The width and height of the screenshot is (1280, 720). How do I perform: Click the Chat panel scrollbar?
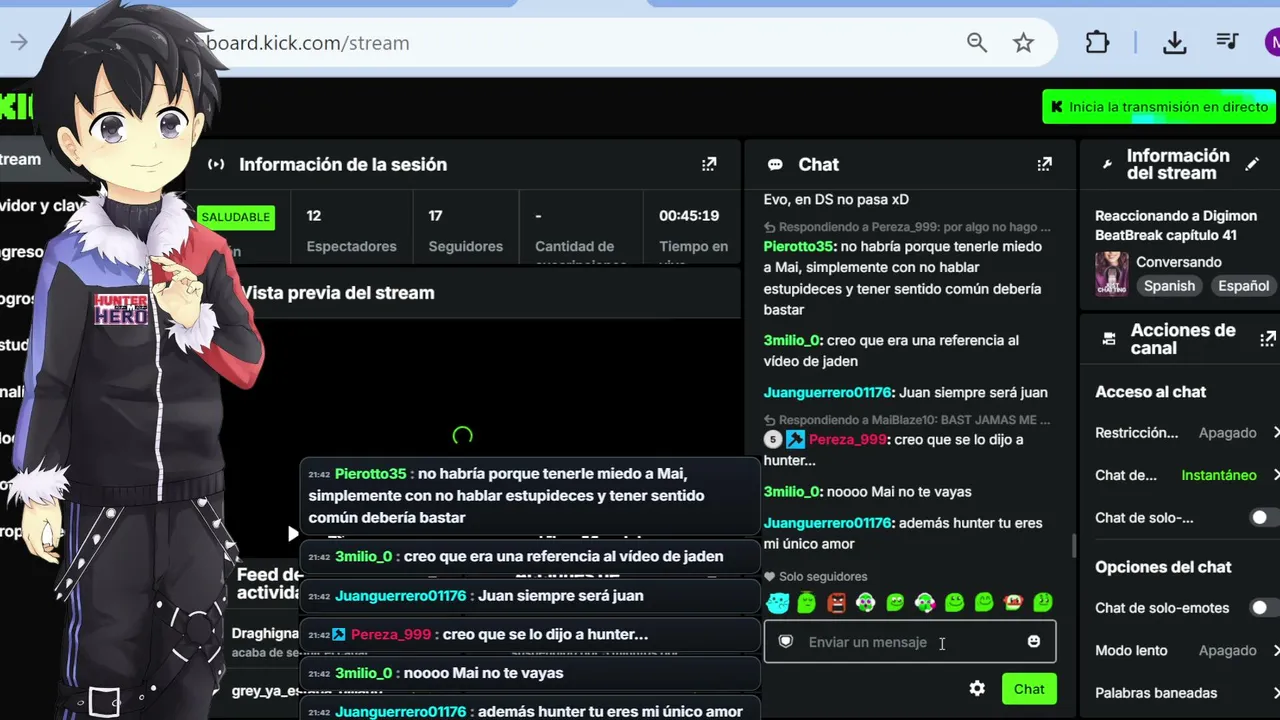tap(1074, 546)
